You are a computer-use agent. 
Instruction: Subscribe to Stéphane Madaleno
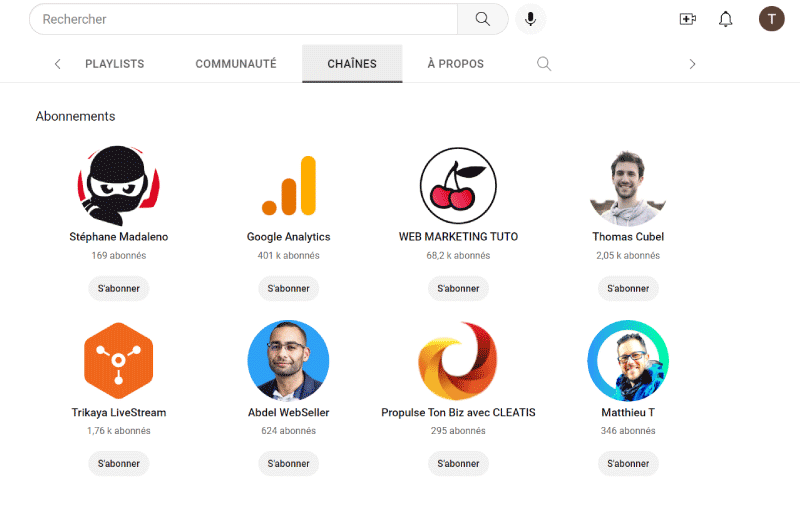pyautogui.click(x=118, y=288)
